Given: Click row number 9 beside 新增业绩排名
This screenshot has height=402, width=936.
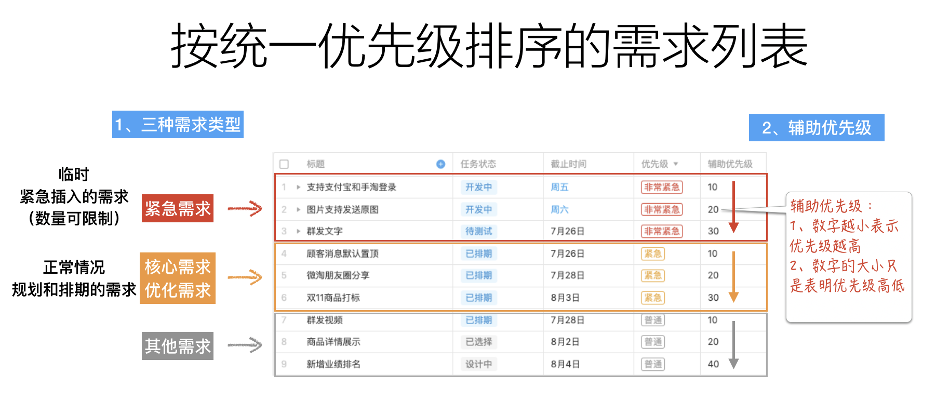Looking at the screenshot, I should click(284, 364).
